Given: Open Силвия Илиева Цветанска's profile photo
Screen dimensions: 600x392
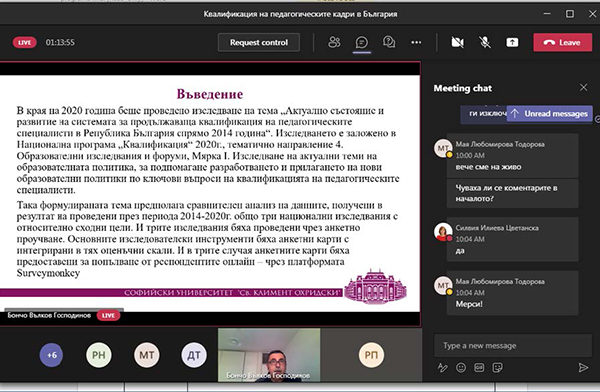Looking at the screenshot, I should (x=443, y=232).
